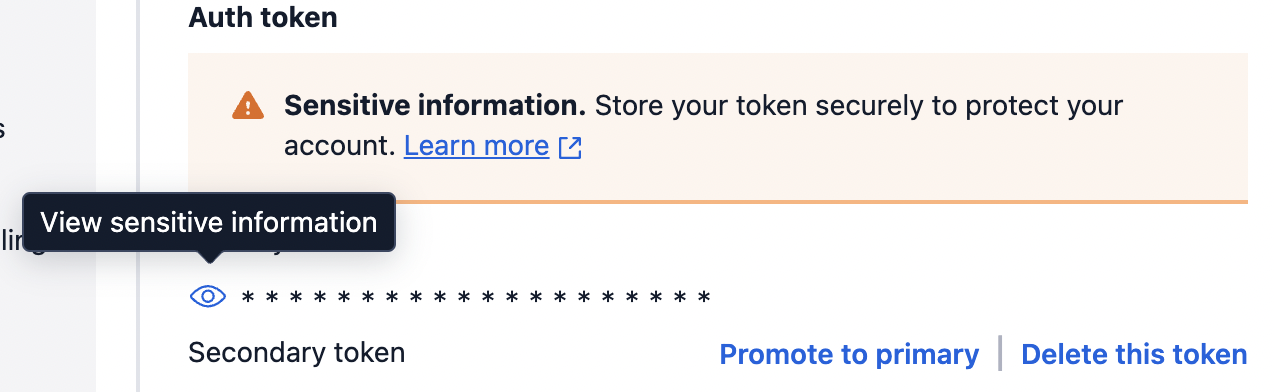
Task: Click the bold Sensitive information text
Action: pos(435,105)
